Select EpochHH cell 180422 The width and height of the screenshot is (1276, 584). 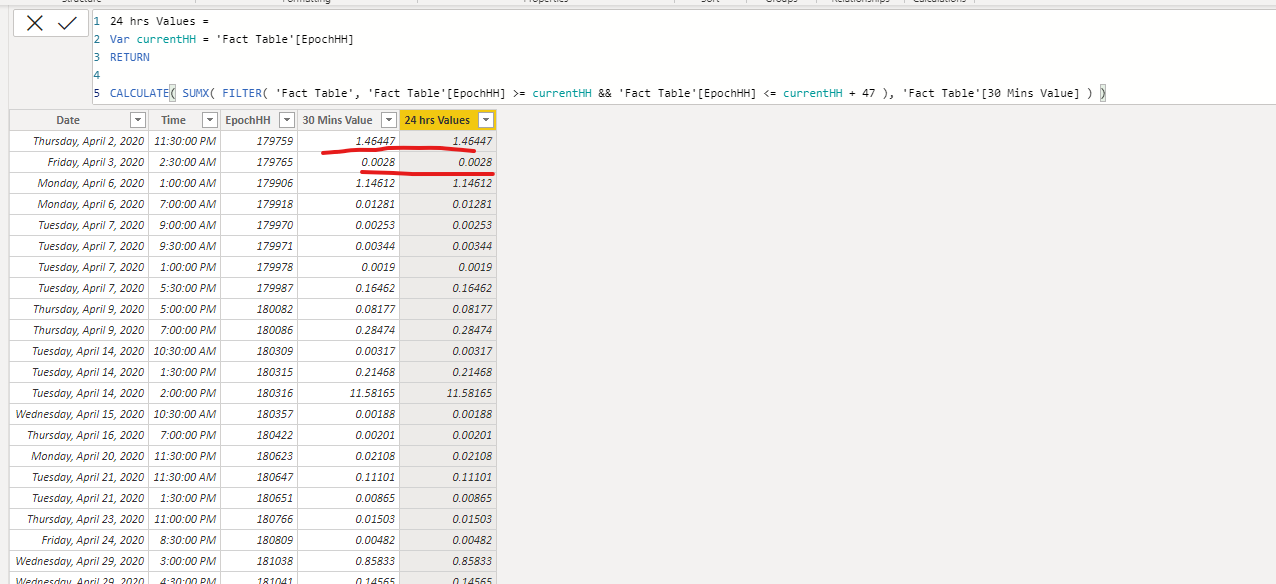point(258,435)
